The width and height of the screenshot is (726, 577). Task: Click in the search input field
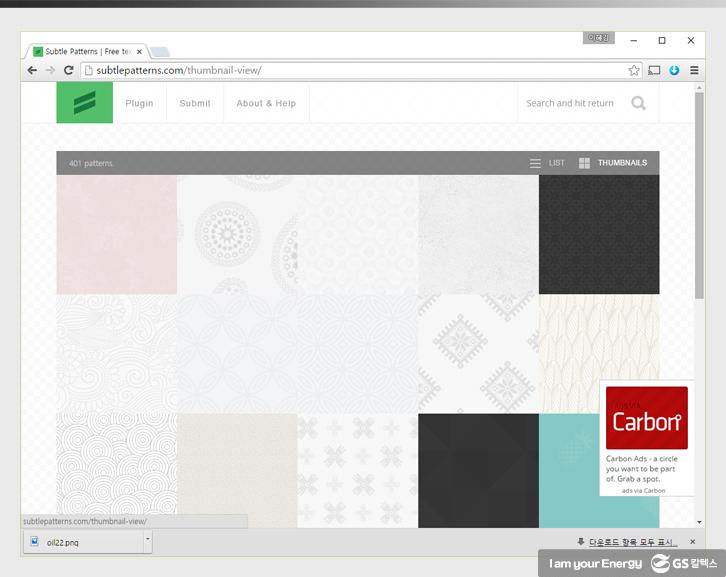coord(572,103)
